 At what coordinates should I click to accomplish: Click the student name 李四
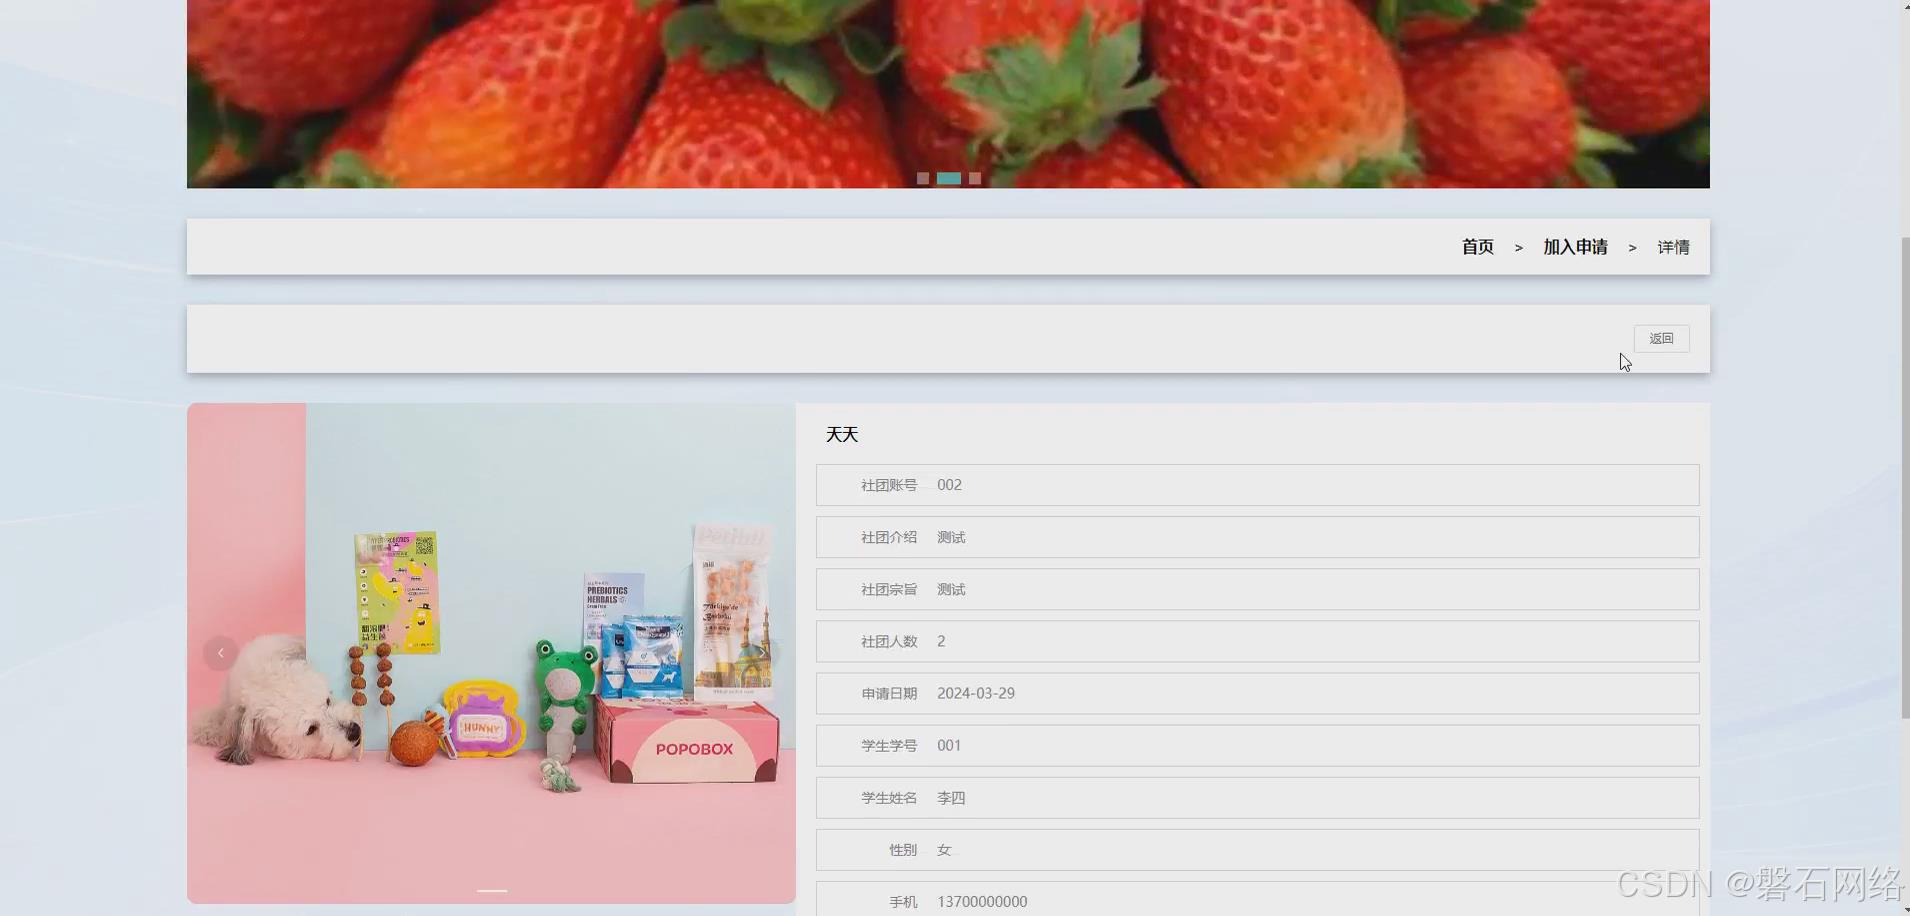tap(951, 798)
